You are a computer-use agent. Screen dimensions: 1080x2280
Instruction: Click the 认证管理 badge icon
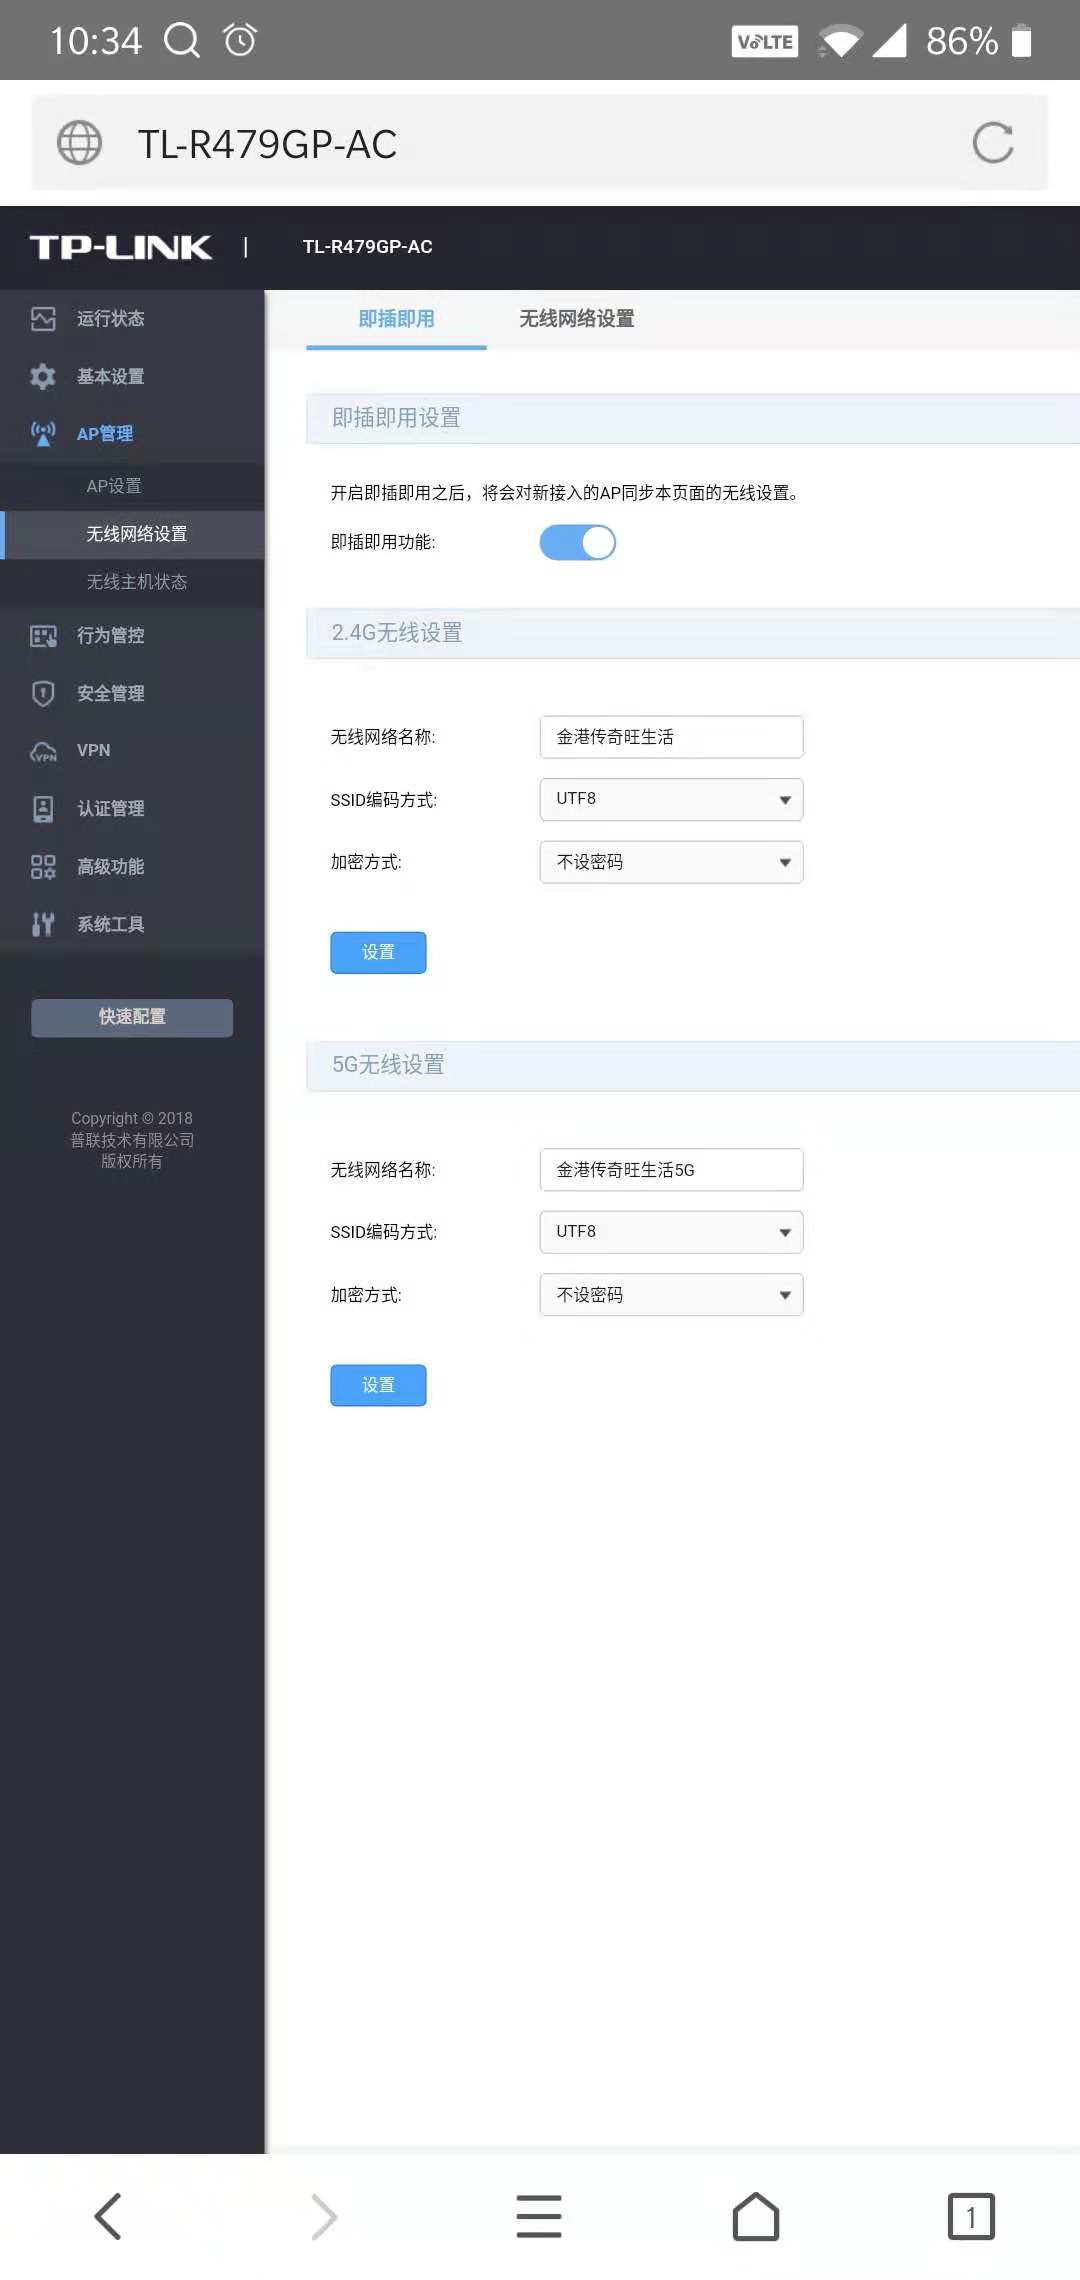tap(43, 809)
